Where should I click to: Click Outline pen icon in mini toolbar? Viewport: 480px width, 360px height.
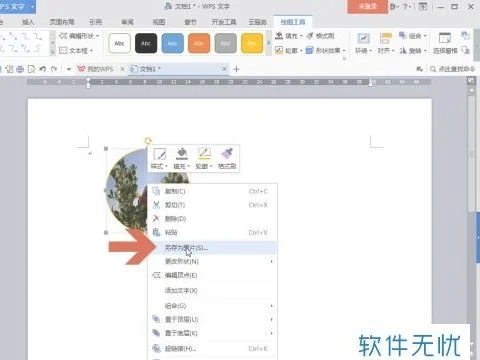point(204,154)
